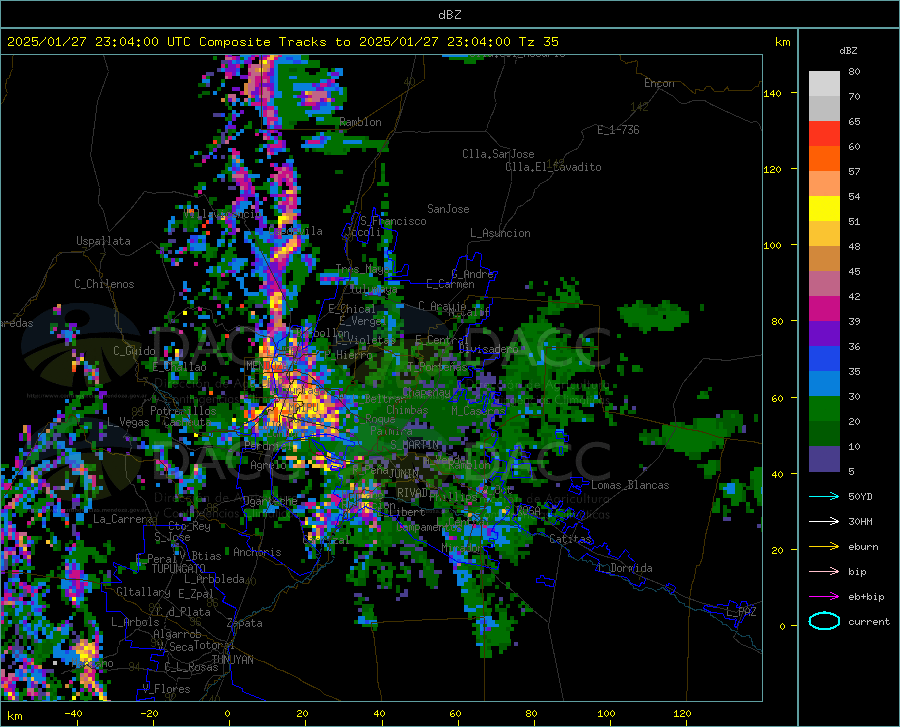This screenshot has height=727, width=900.
Task: Click the 'Anchoris' map label
Action: click(x=257, y=552)
